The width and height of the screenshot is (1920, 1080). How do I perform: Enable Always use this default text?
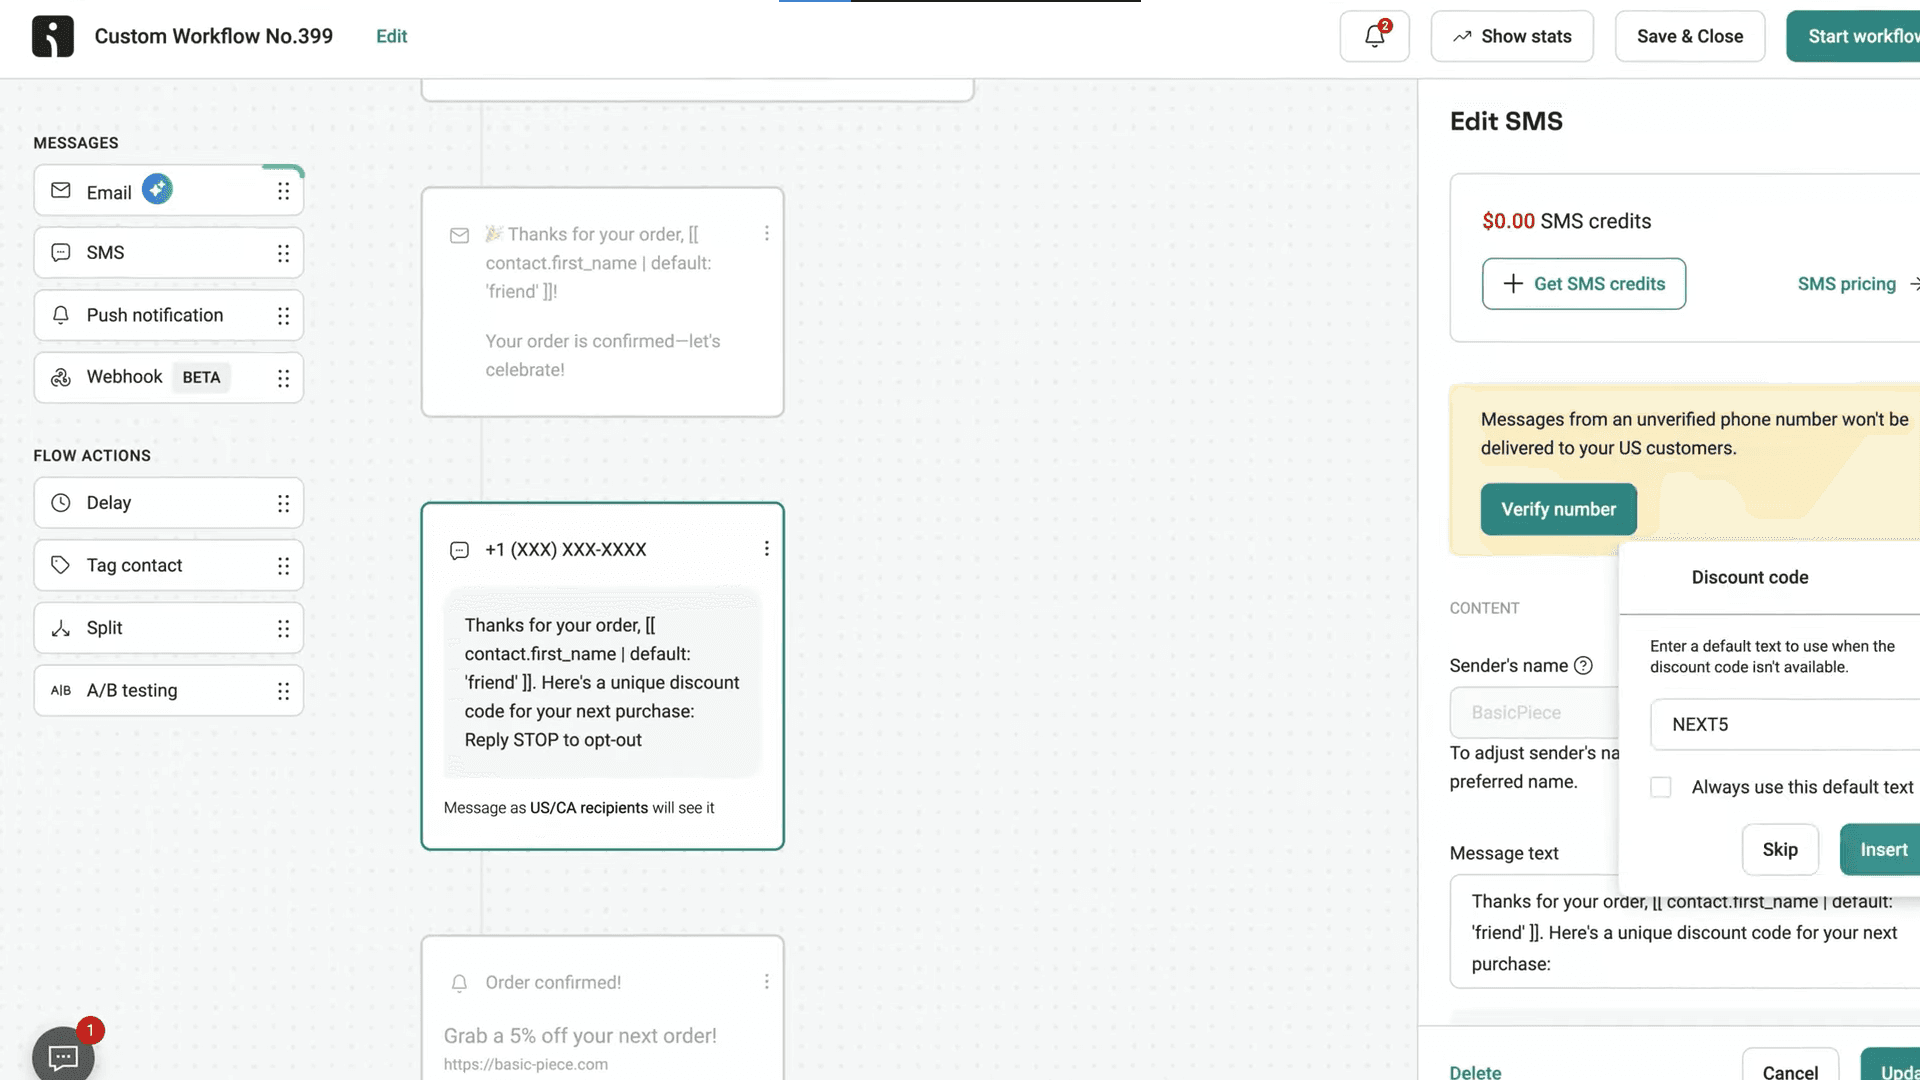(1660, 787)
